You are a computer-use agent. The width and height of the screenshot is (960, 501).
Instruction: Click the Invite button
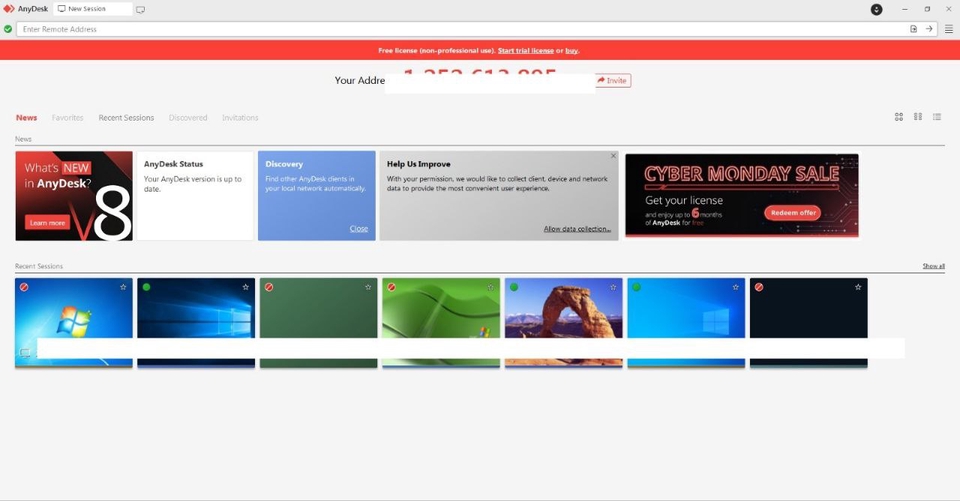(x=613, y=80)
